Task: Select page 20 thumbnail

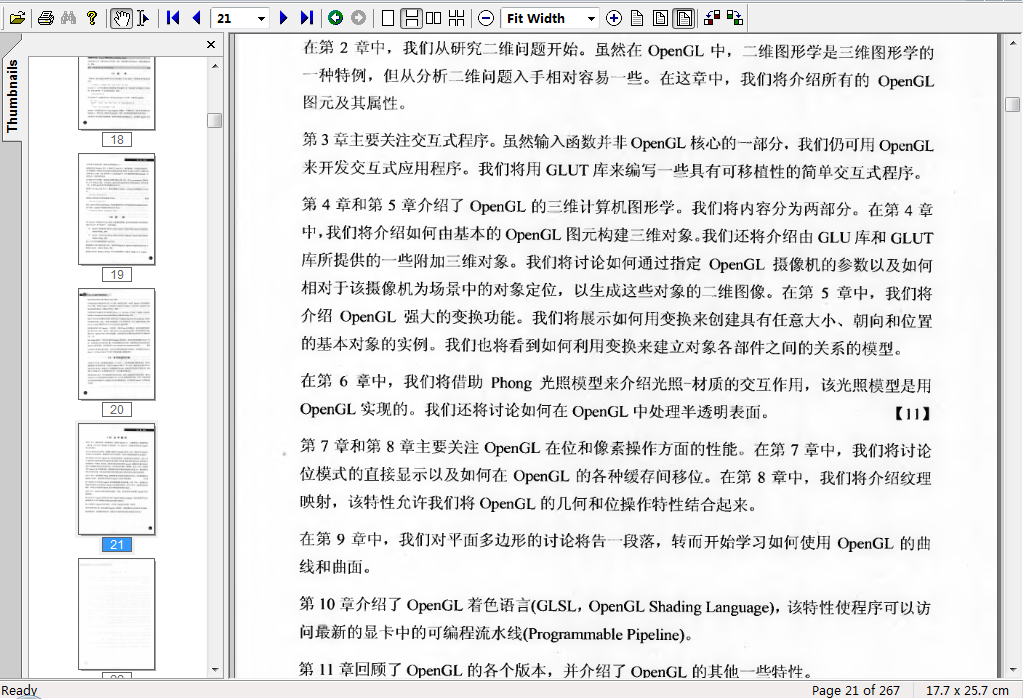Action: (117, 344)
